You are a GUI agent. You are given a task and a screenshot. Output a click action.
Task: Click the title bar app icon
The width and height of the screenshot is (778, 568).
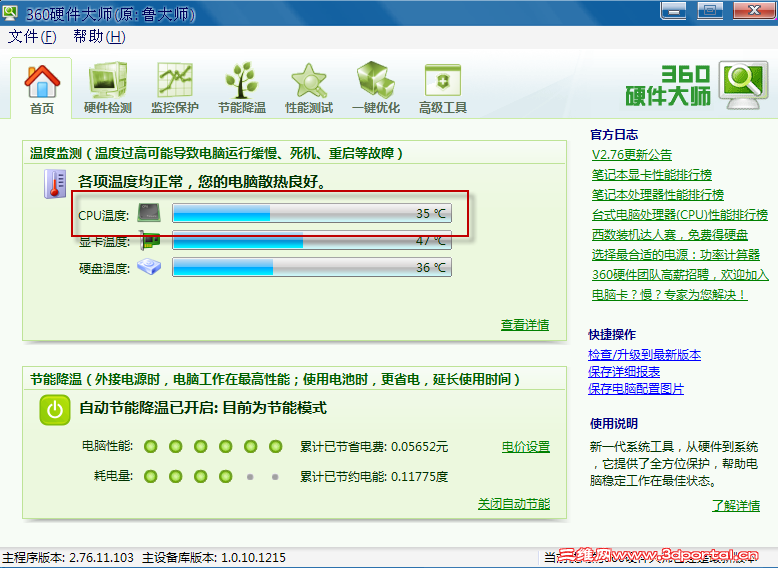tap(10, 13)
